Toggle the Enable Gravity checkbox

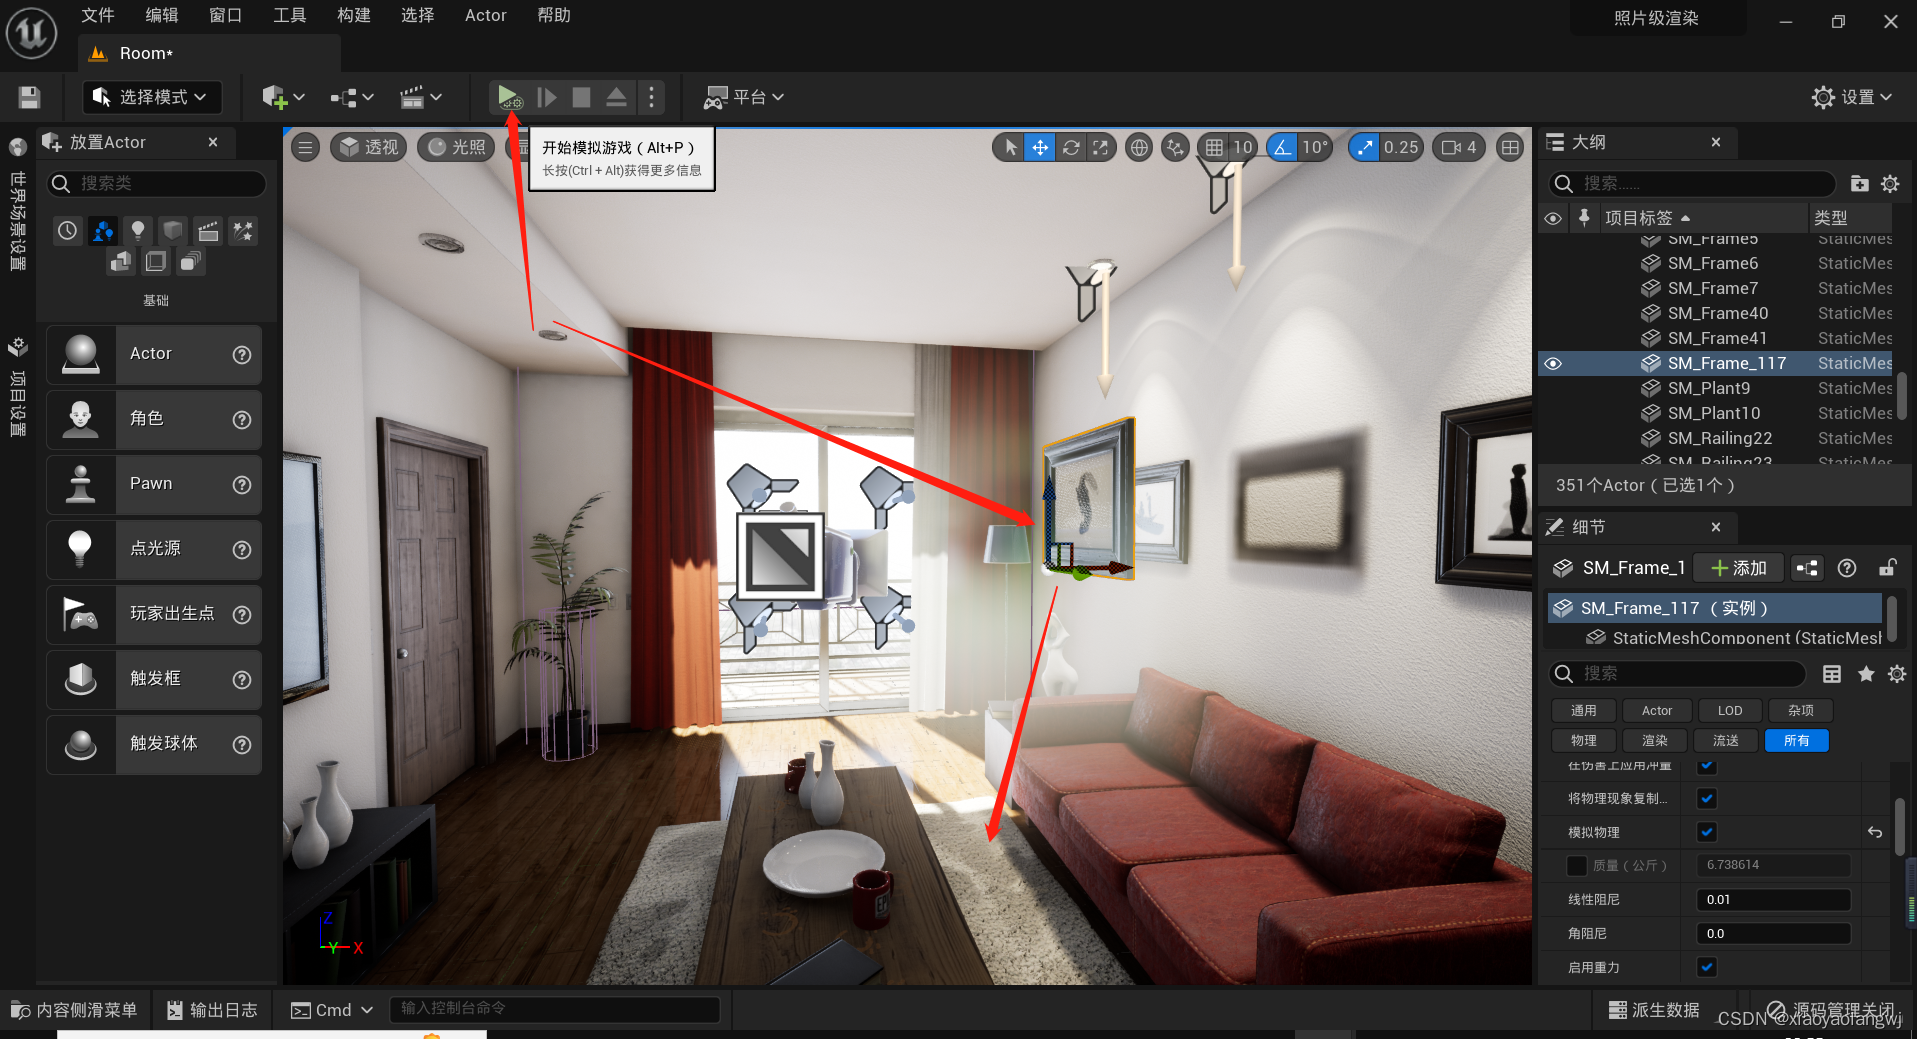pyautogui.click(x=1707, y=967)
